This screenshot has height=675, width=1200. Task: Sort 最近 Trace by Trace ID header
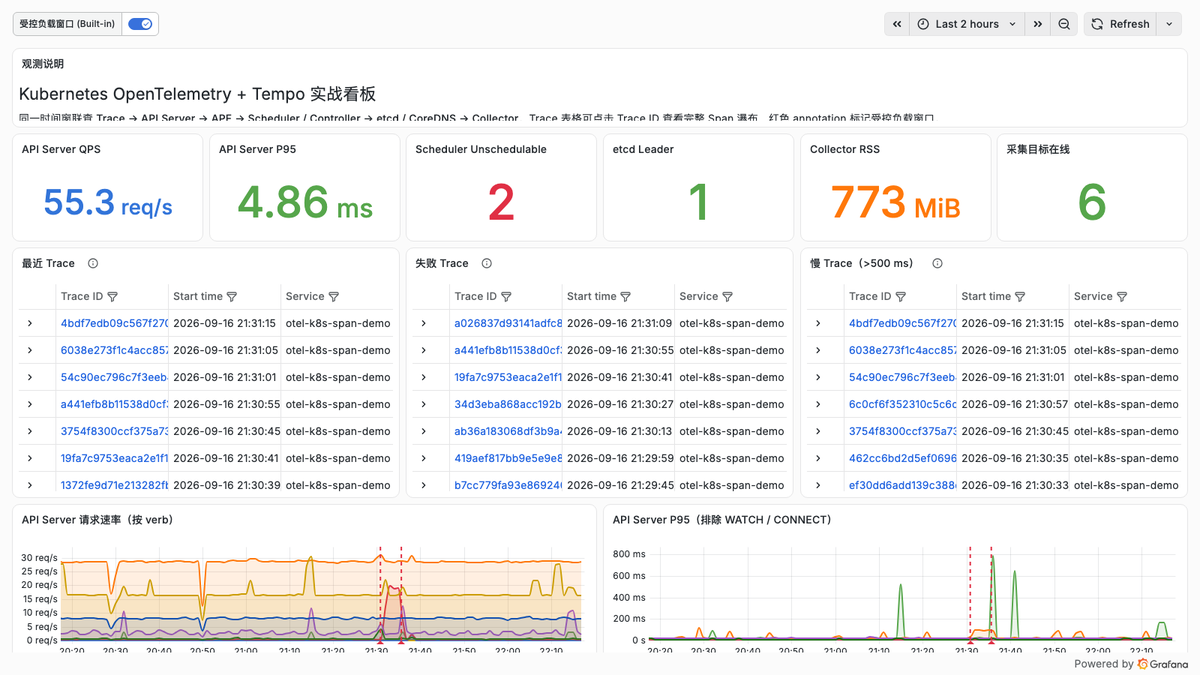click(82, 297)
